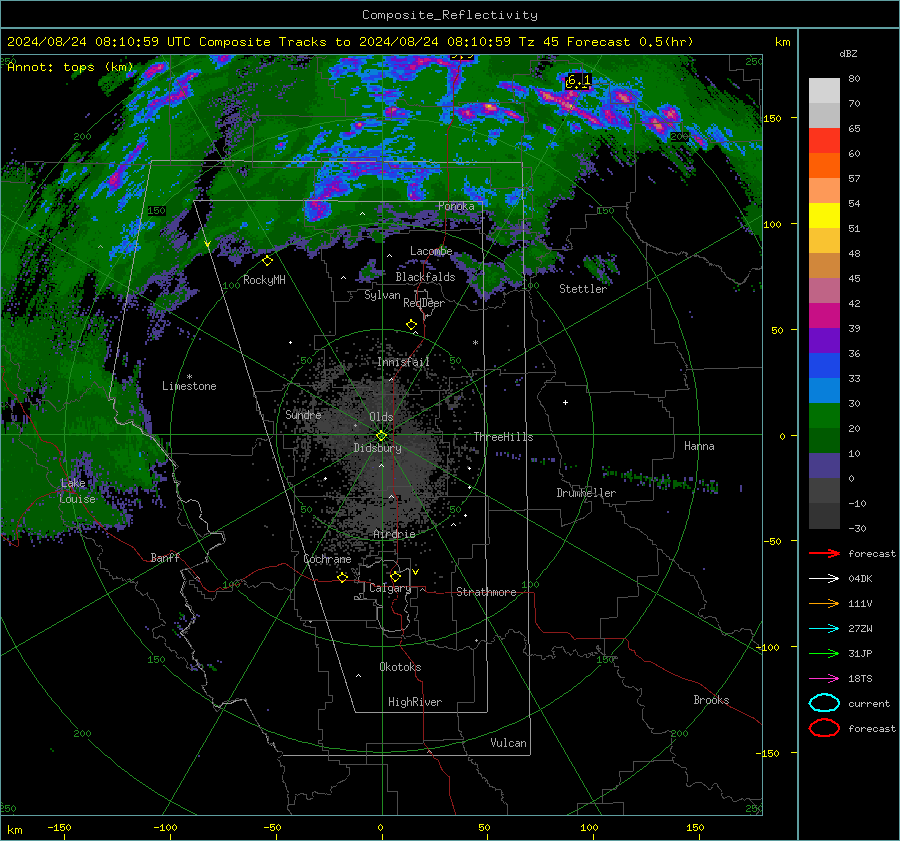Click the Didsbury city label
Screen dimensions: 900x841
coord(377,448)
